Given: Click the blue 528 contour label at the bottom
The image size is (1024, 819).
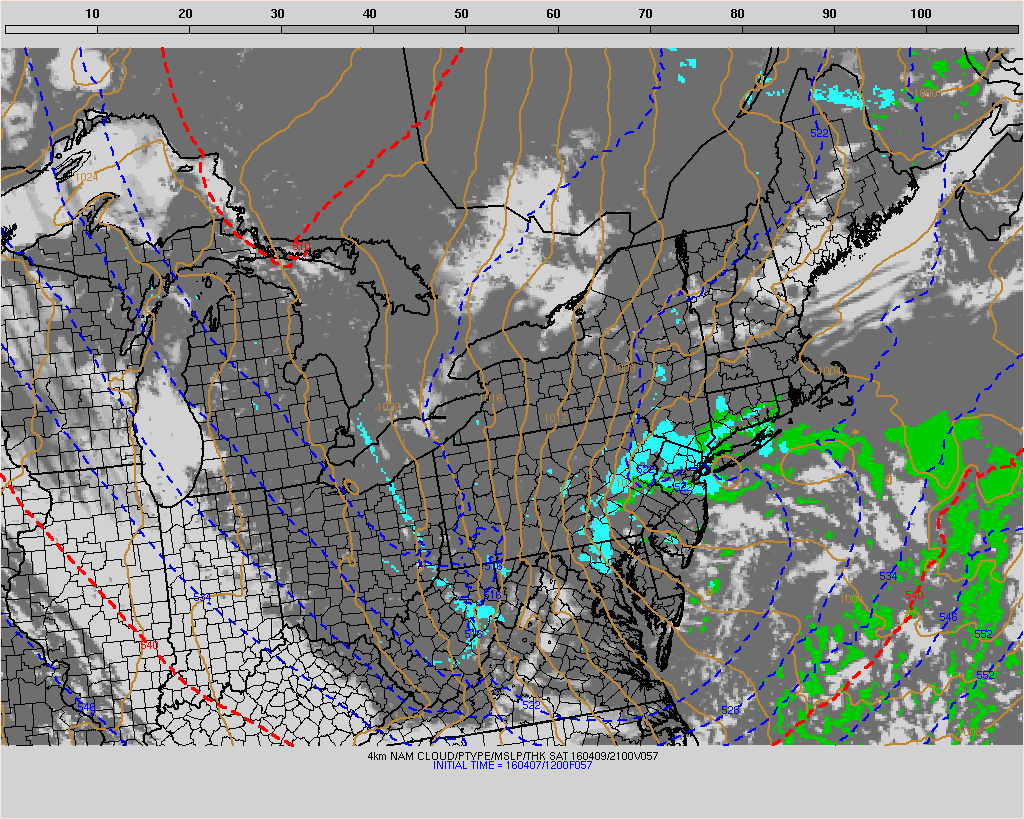Looking at the screenshot, I should pos(731,709).
